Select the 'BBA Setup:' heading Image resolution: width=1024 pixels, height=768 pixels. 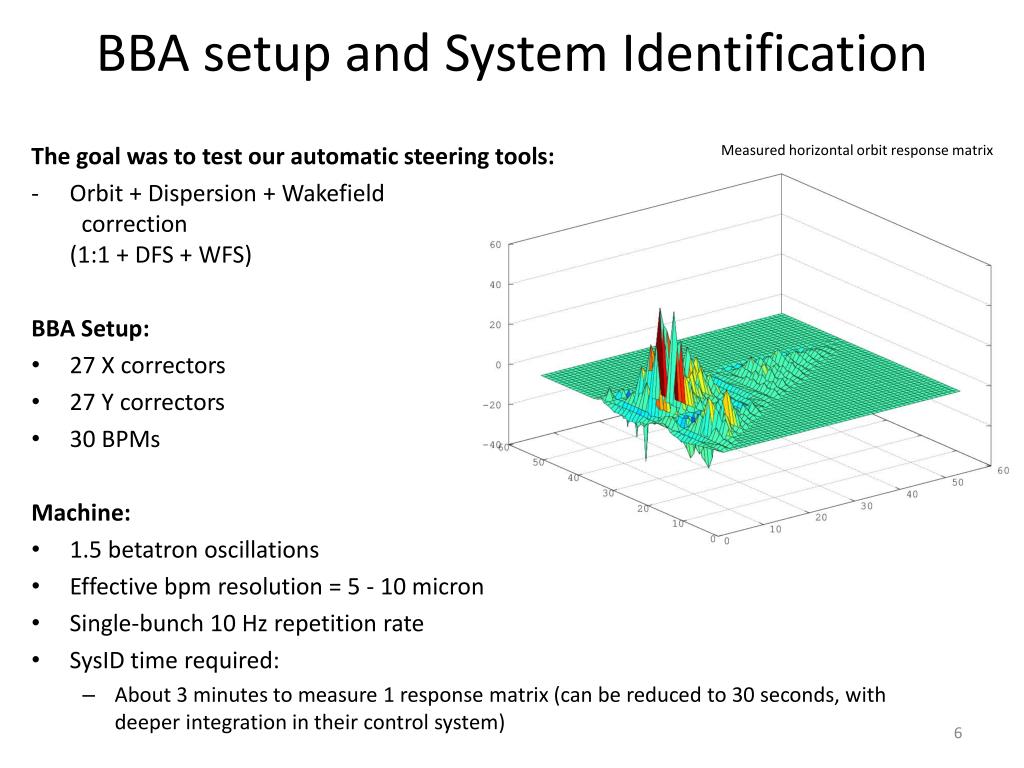(90, 328)
